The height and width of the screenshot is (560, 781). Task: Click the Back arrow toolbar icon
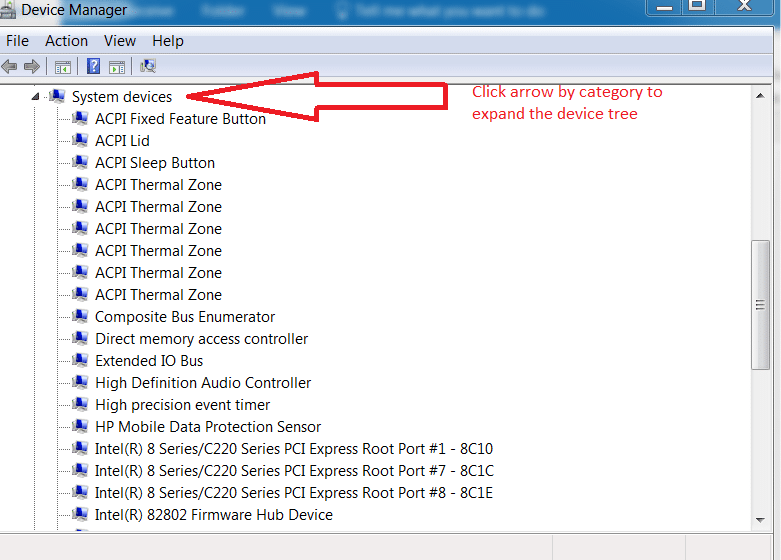point(10,67)
